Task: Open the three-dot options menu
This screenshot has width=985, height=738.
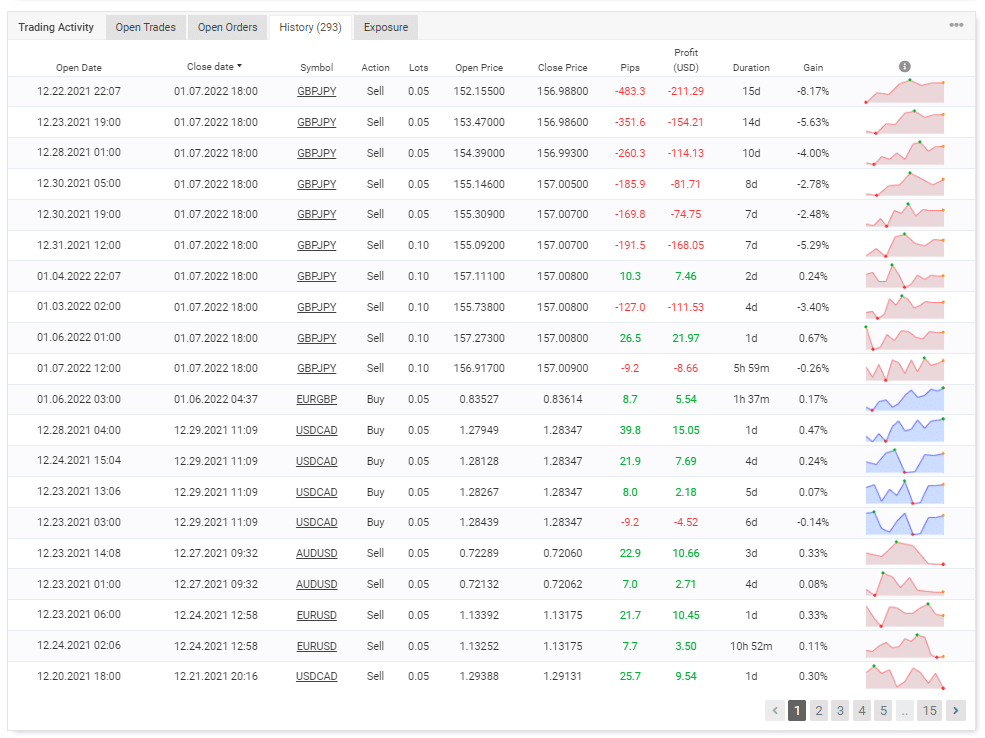Action: [955, 25]
